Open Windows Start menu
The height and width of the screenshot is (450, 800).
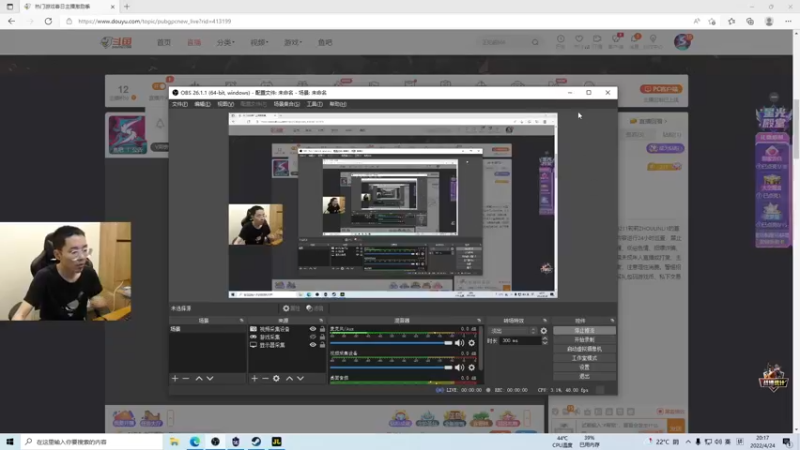[10, 441]
